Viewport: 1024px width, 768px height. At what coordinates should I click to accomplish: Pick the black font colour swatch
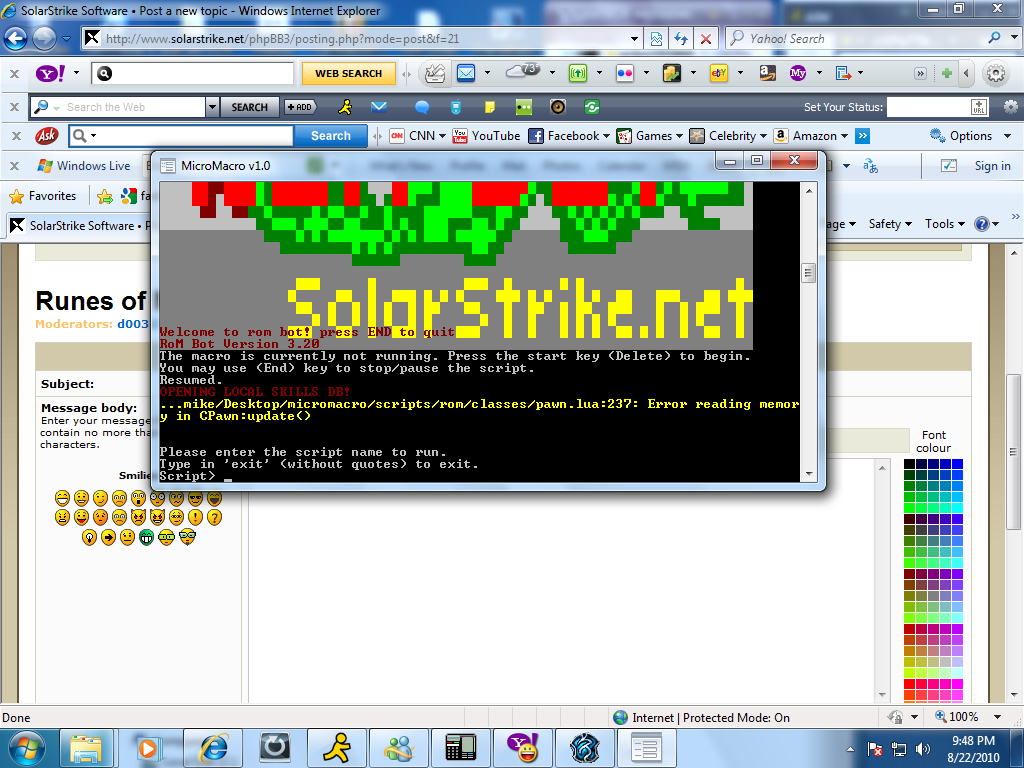(909, 464)
